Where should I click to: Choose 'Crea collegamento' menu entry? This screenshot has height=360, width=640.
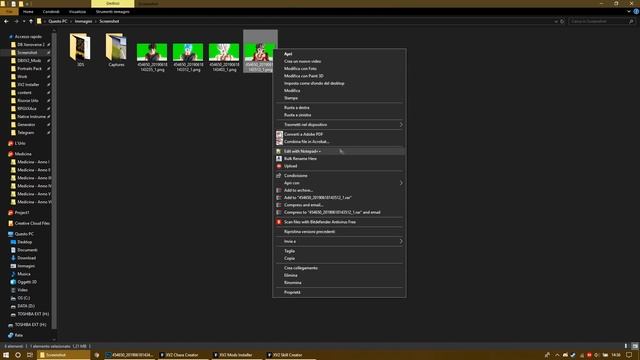[301, 268]
